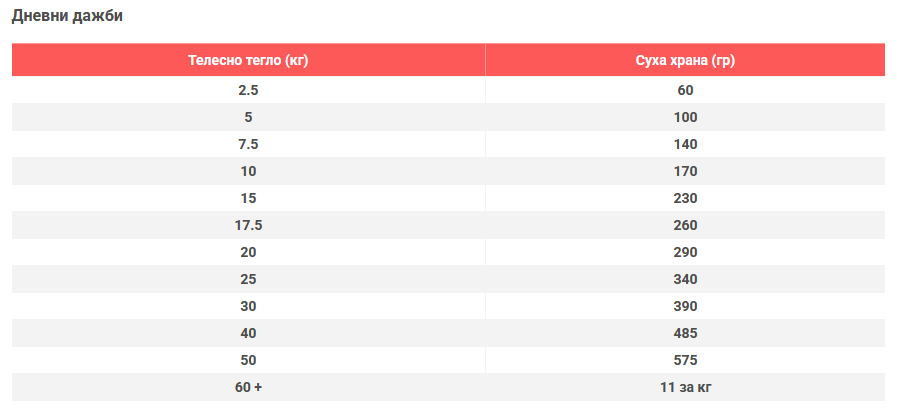
Task: Select the 2.5 body weight cell
Action: [x=248, y=90]
